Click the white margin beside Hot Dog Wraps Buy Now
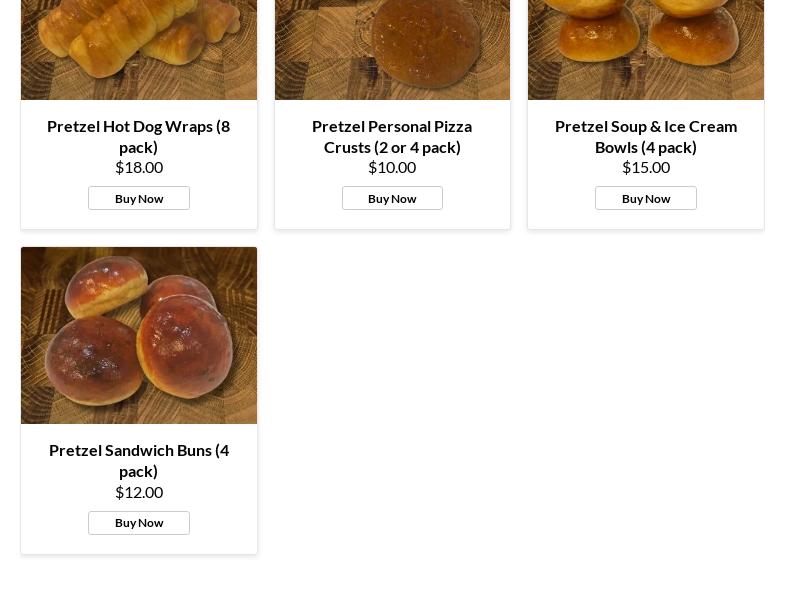The image size is (785, 593). [223, 199]
